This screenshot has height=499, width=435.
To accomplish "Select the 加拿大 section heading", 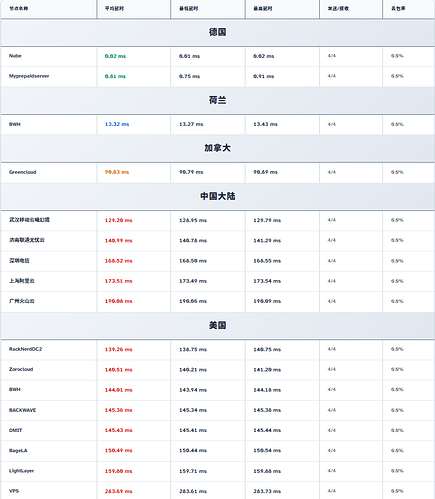I will (217, 148).
